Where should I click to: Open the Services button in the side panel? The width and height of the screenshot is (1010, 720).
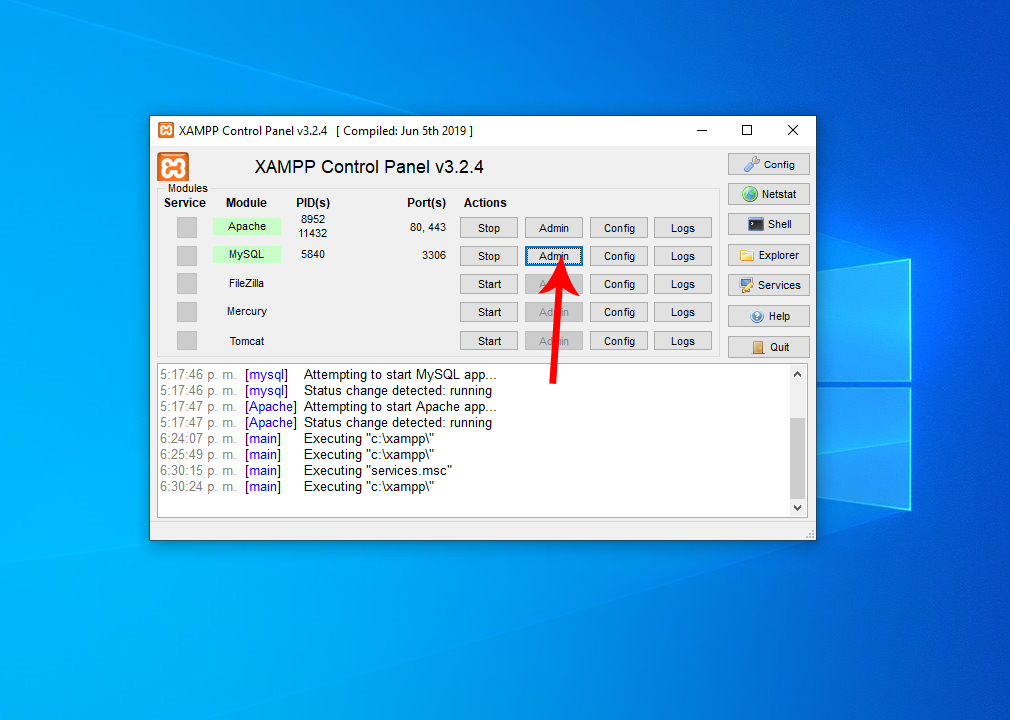pyautogui.click(x=768, y=285)
